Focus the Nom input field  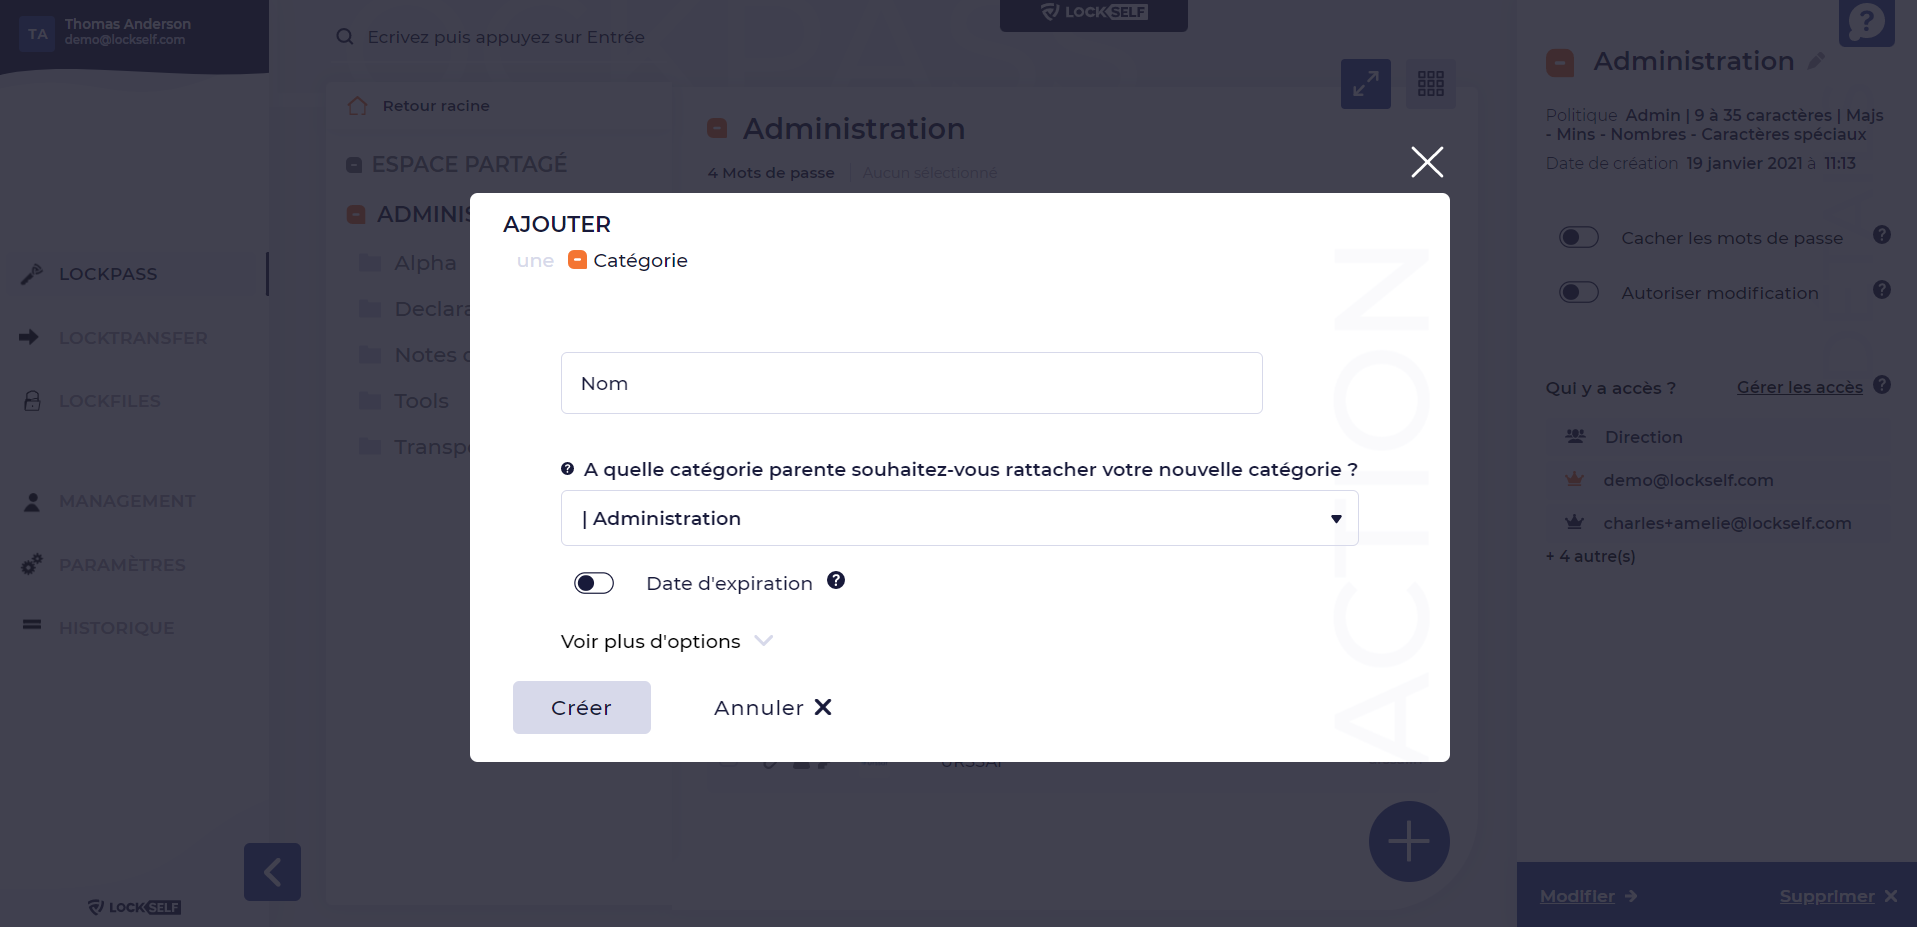pos(911,383)
